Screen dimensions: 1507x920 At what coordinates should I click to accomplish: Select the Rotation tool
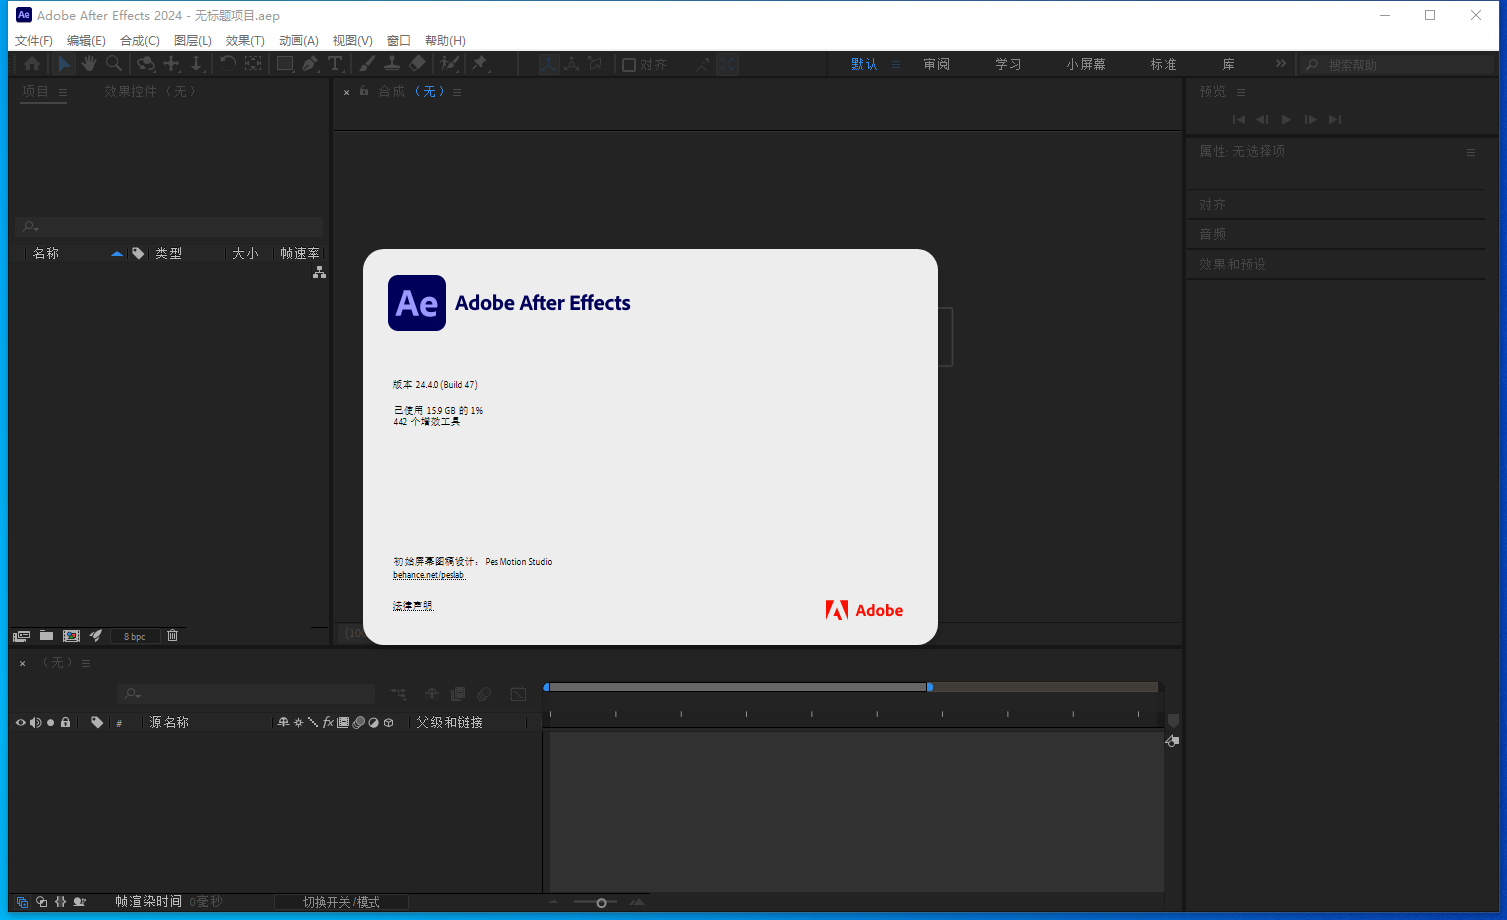pyautogui.click(x=228, y=64)
